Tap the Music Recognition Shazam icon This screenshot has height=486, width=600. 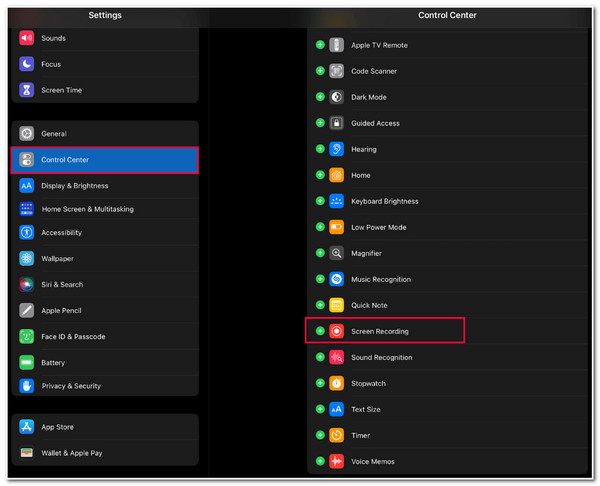point(336,279)
